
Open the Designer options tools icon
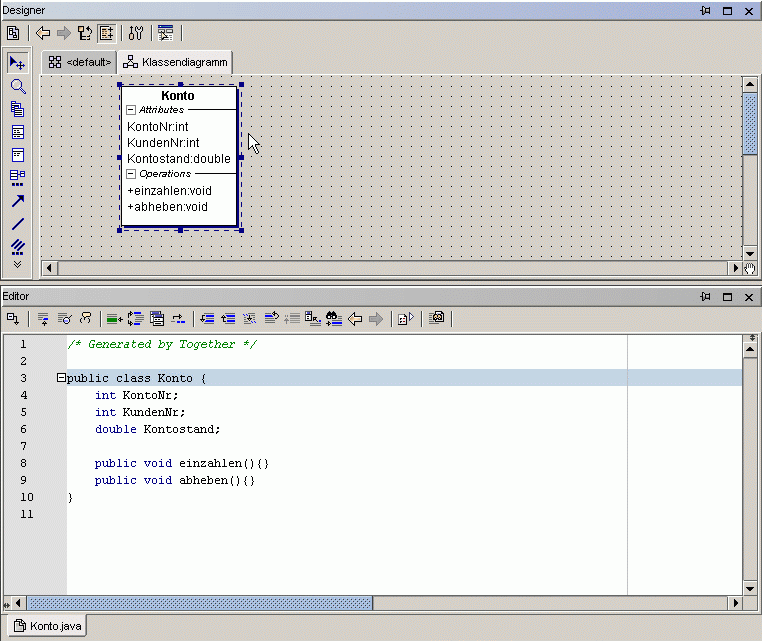click(136, 33)
